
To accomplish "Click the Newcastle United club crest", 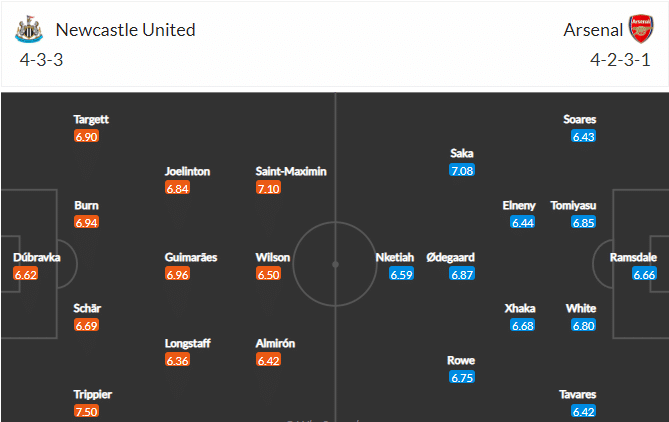I will tap(29, 29).
